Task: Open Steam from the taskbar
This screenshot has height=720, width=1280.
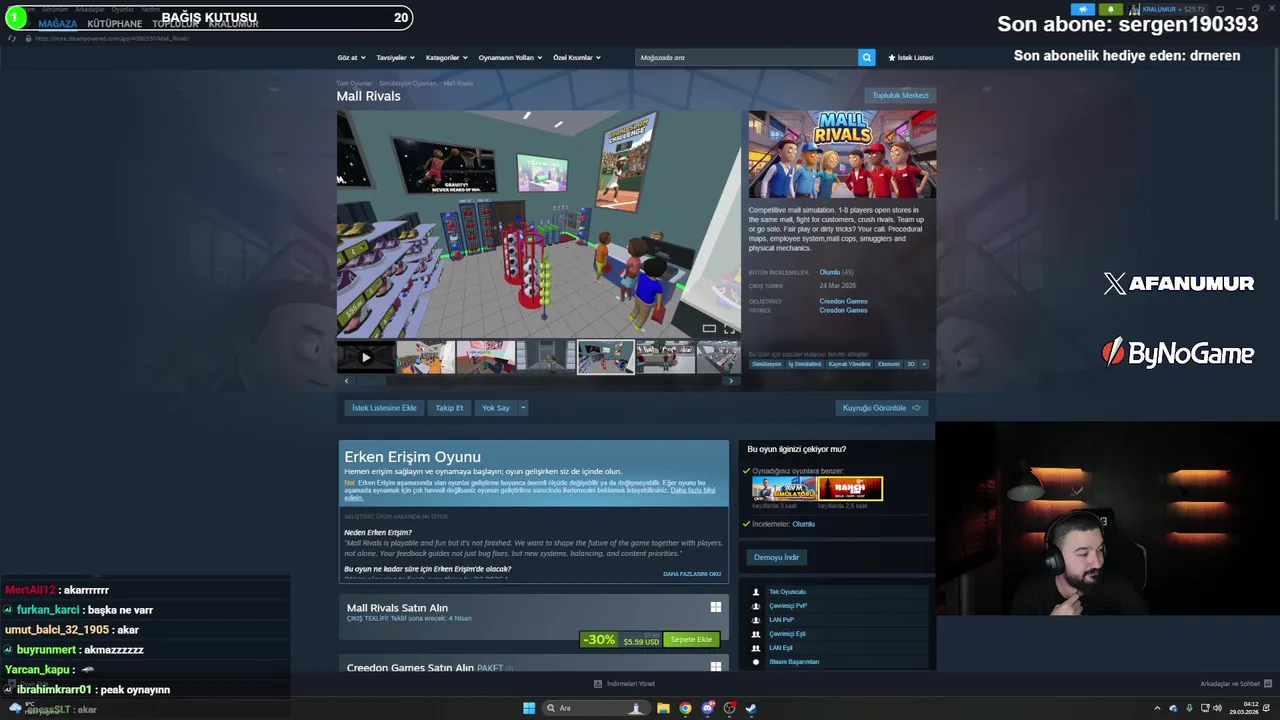Action: pos(751,708)
